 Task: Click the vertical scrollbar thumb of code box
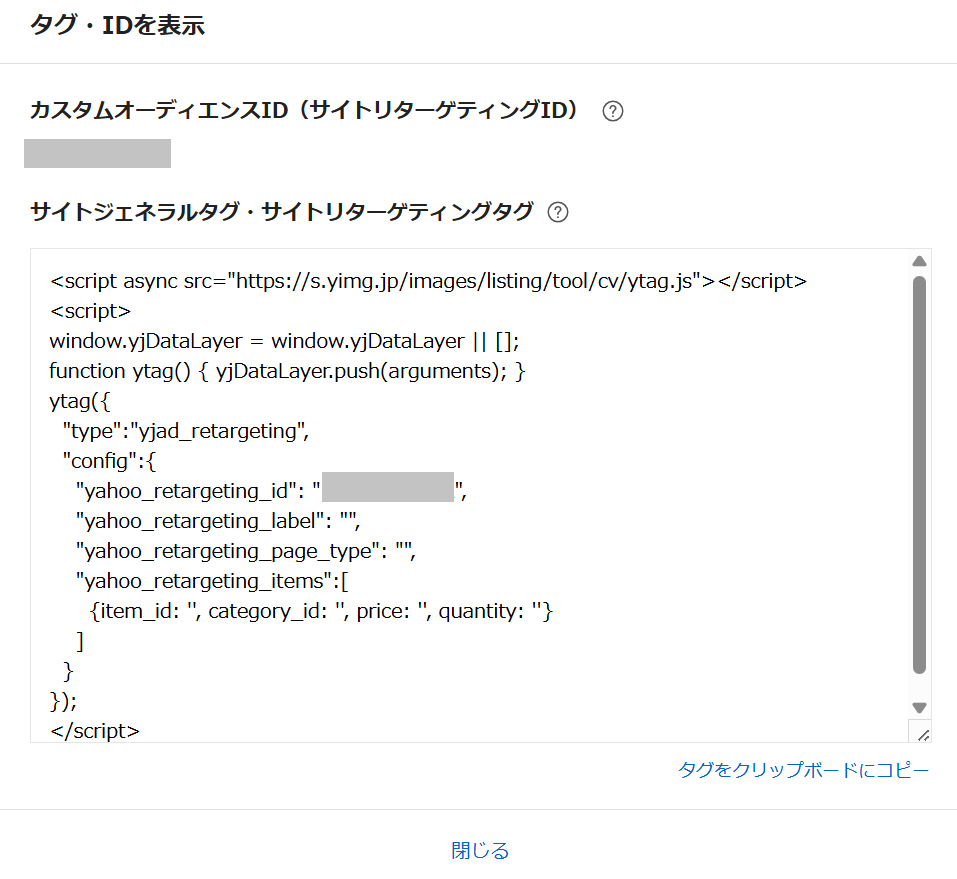(x=919, y=475)
